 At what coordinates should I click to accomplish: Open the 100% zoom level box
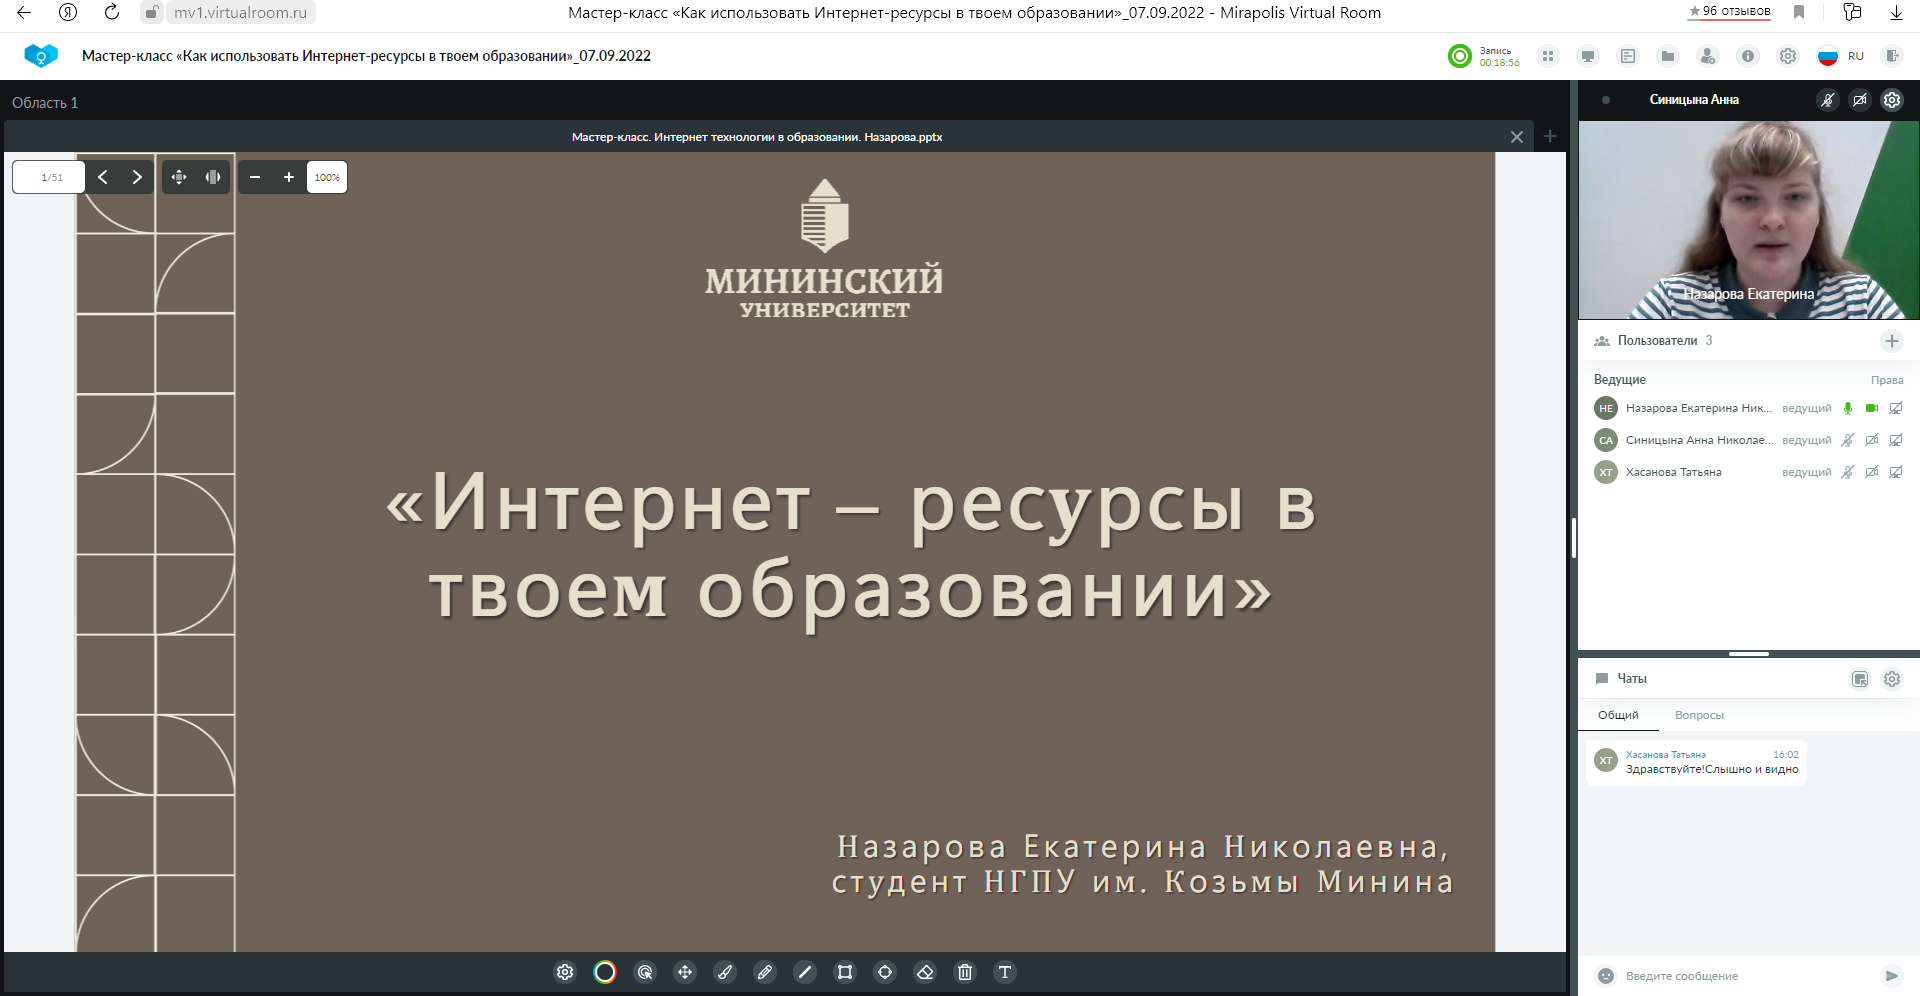point(327,177)
